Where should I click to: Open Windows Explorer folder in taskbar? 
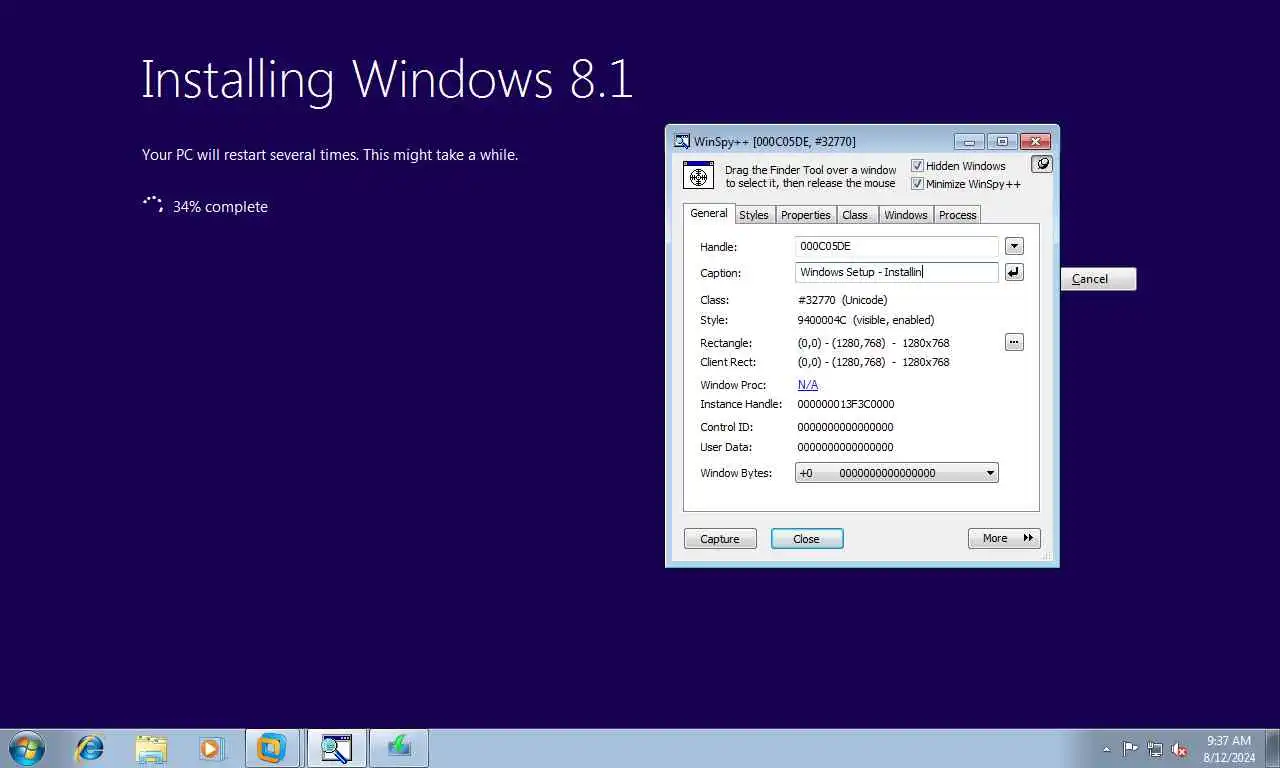coord(151,748)
